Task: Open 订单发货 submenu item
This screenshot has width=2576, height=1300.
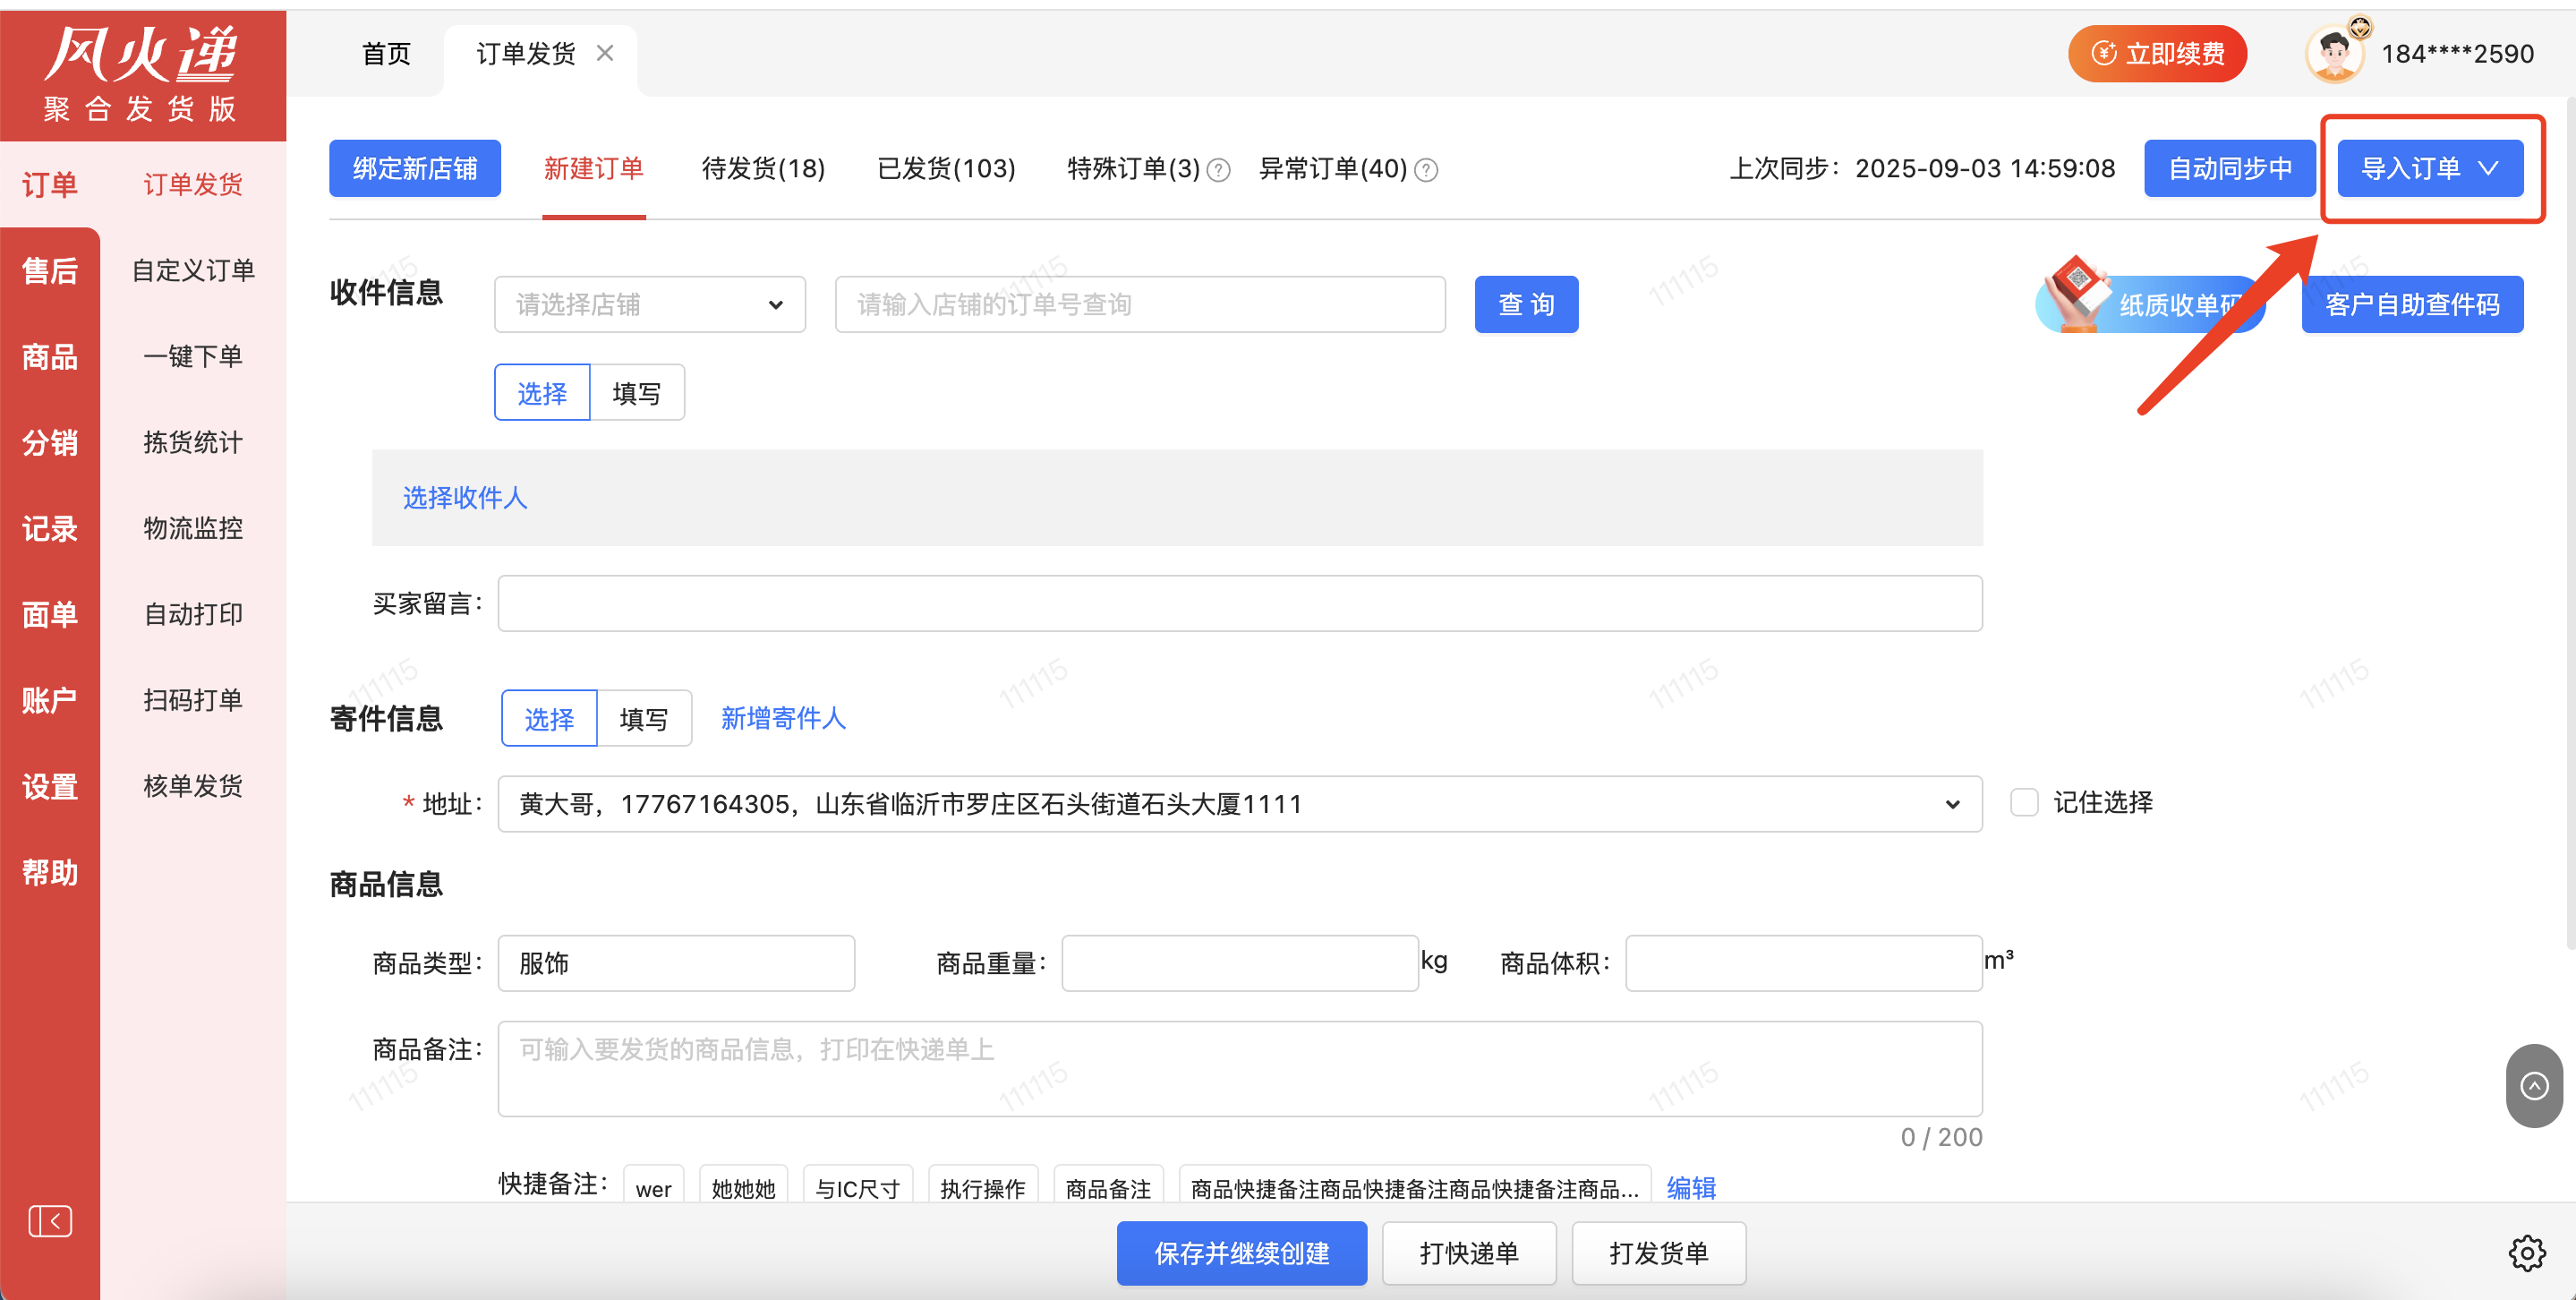Action: point(193,184)
